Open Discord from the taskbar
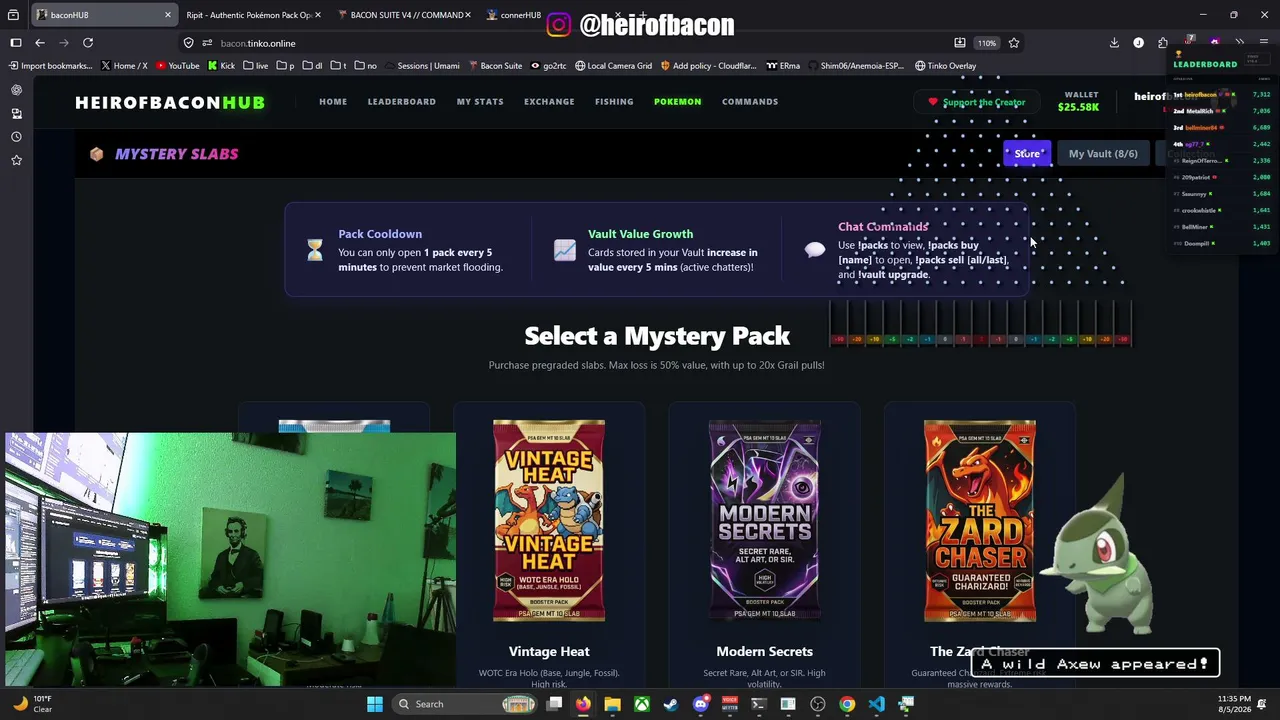Viewport: 1280px width, 720px height. click(x=701, y=704)
